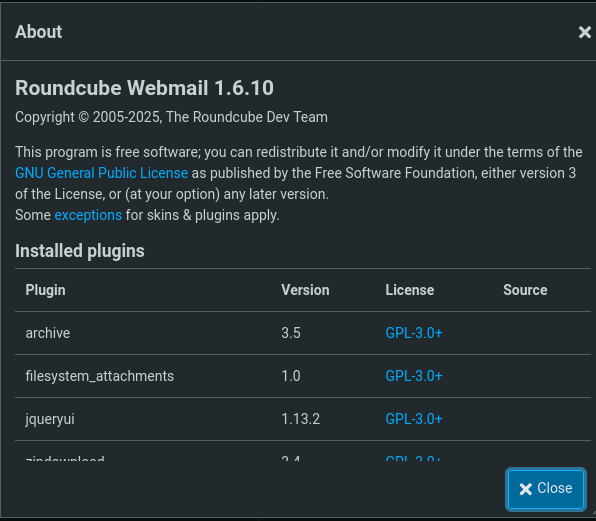Image resolution: width=596 pixels, height=521 pixels.
Task: Open the archive plugin GPL-3.0+ license
Action: [414, 333]
